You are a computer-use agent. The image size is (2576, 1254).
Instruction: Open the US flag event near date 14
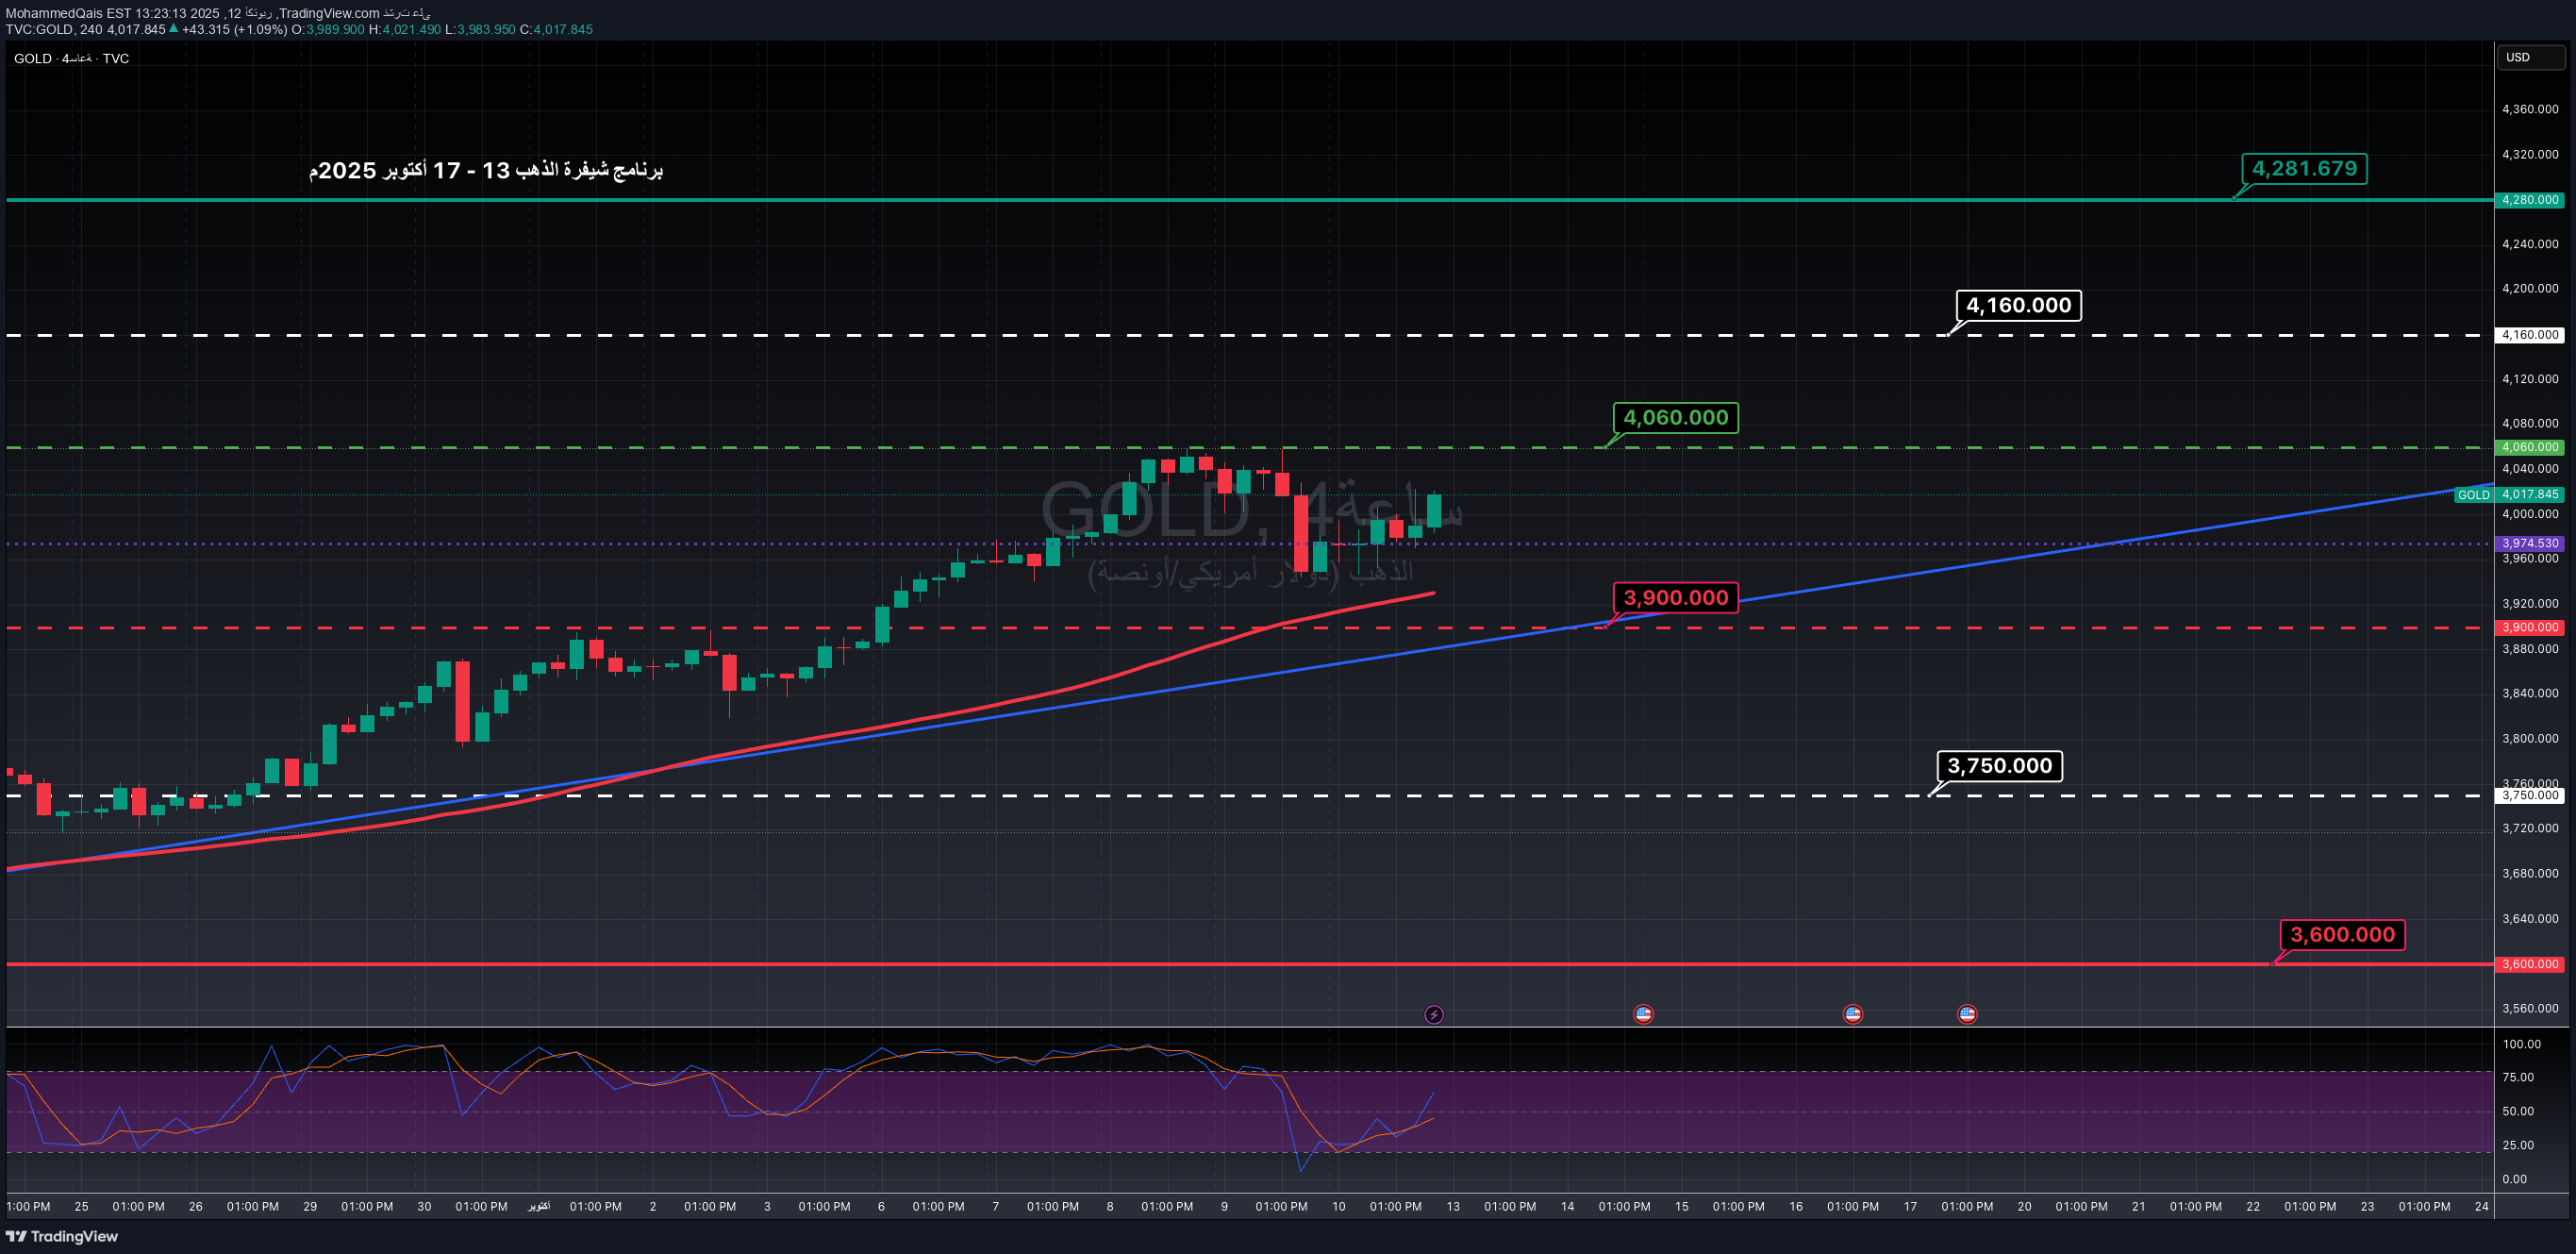pyautogui.click(x=1643, y=1014)
